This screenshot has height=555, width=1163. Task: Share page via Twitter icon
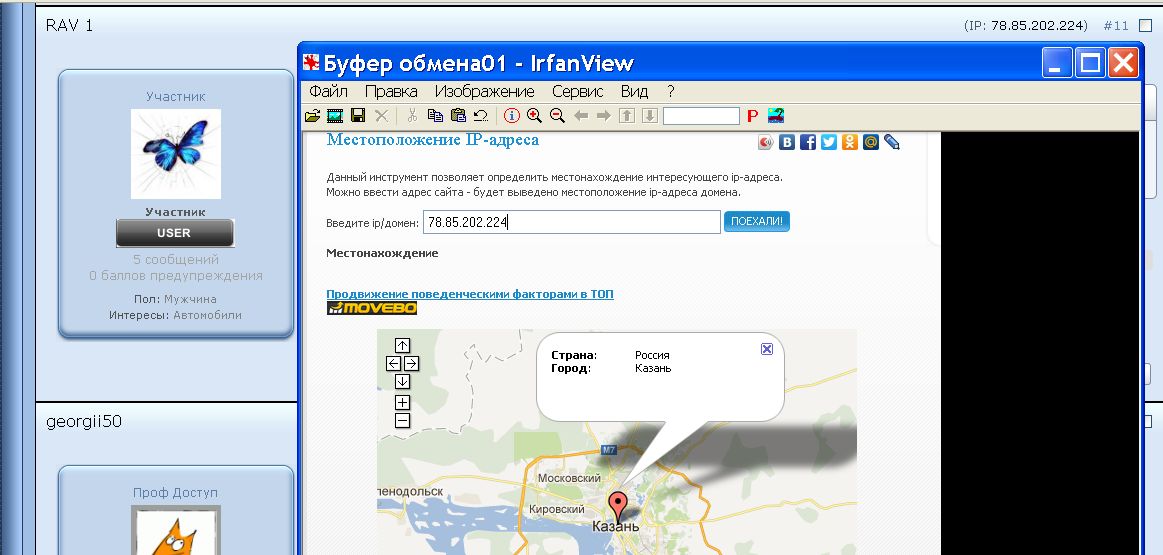click(828, 142)
